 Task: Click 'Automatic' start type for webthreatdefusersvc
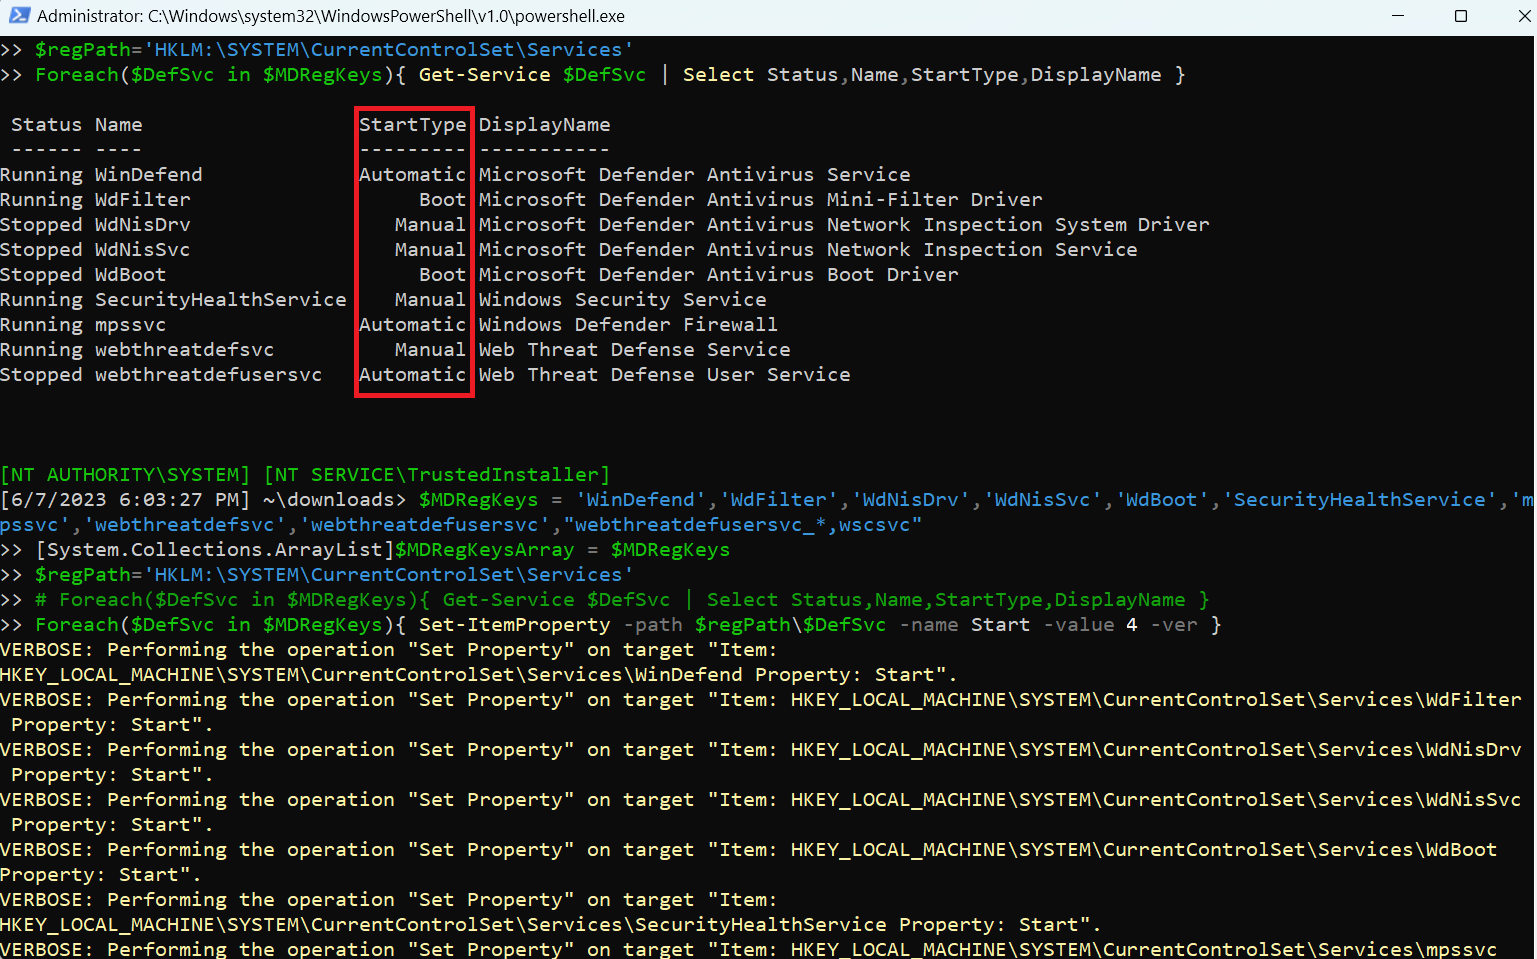point(413,375)
